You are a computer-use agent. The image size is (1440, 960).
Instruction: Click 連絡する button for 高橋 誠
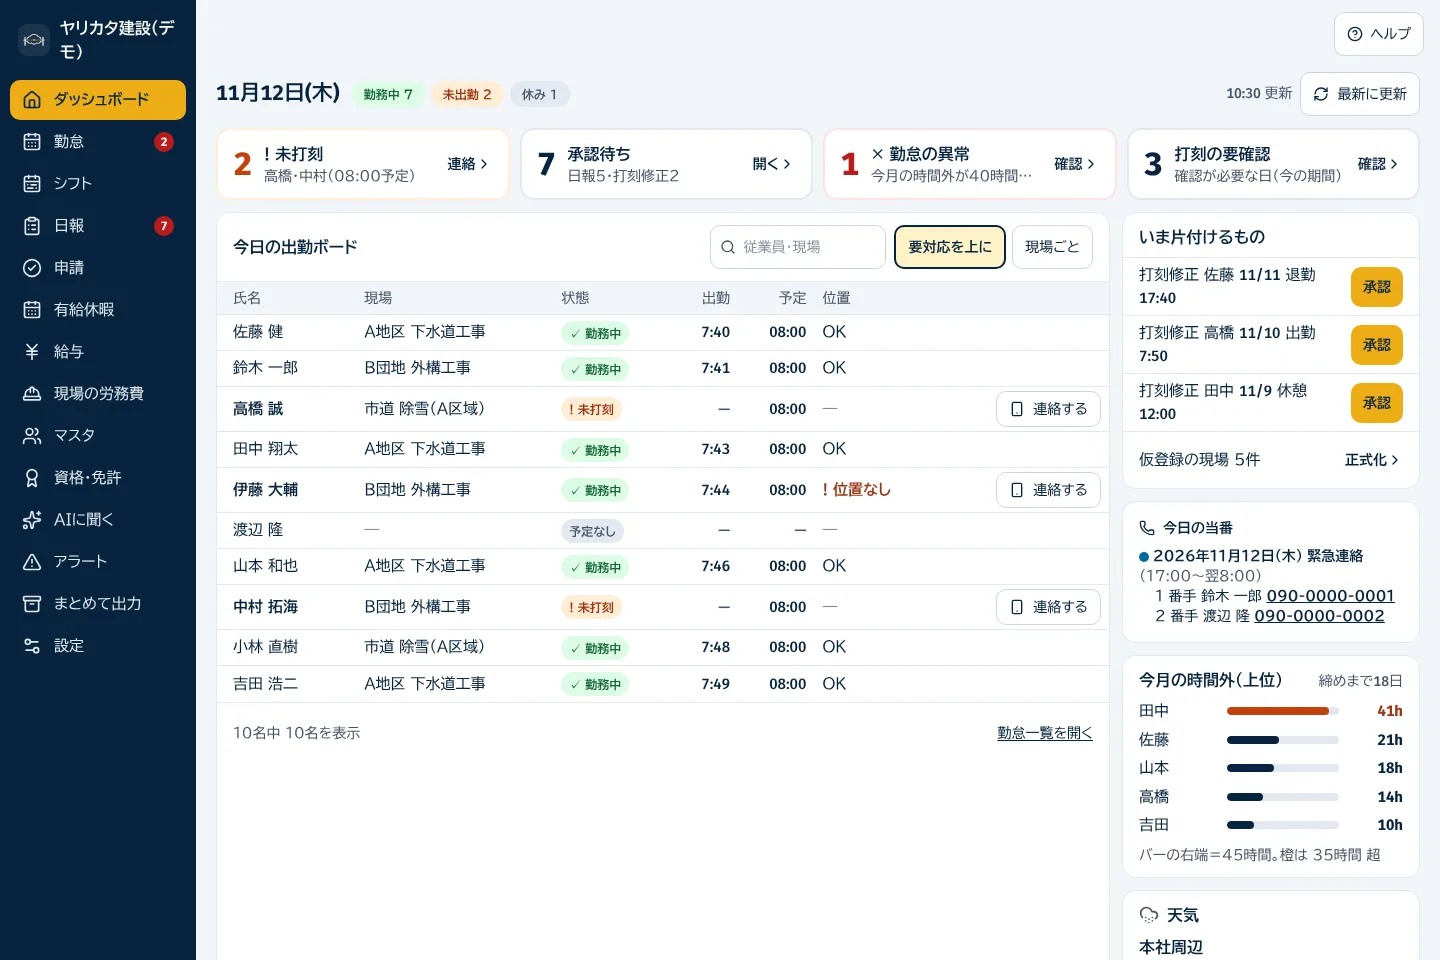1048,409
